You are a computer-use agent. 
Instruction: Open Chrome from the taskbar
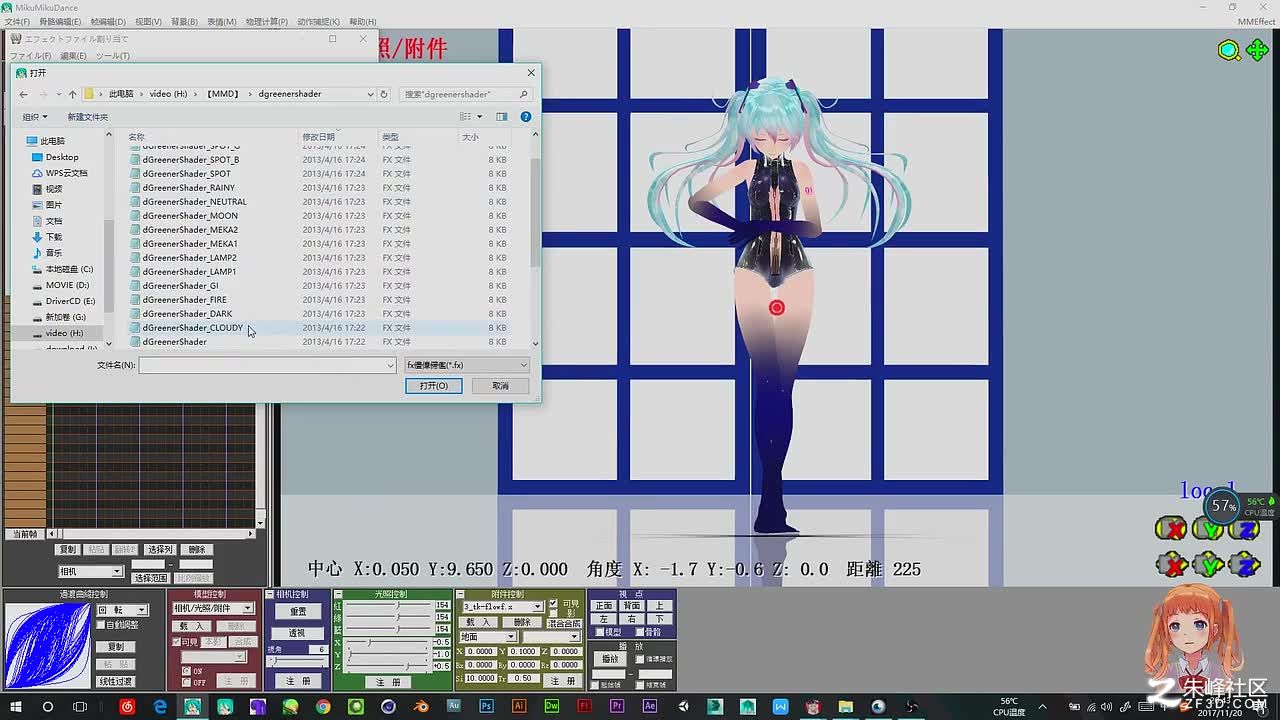tap(323, 707)
